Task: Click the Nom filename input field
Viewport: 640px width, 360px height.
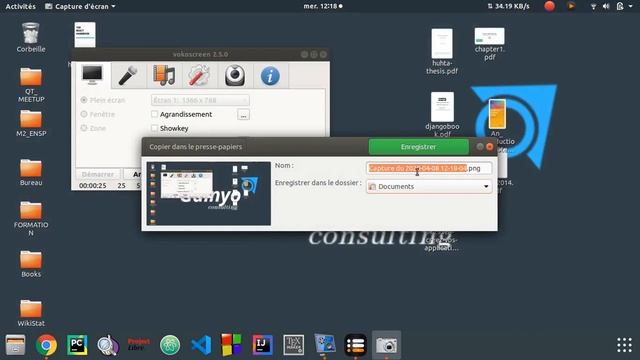Action: [429, 168]
